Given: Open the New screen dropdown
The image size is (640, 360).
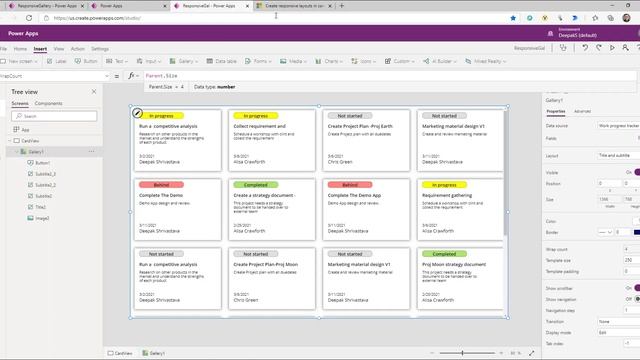Looking at the screenshot, I should pyautogui.click(x=19, y=61).
